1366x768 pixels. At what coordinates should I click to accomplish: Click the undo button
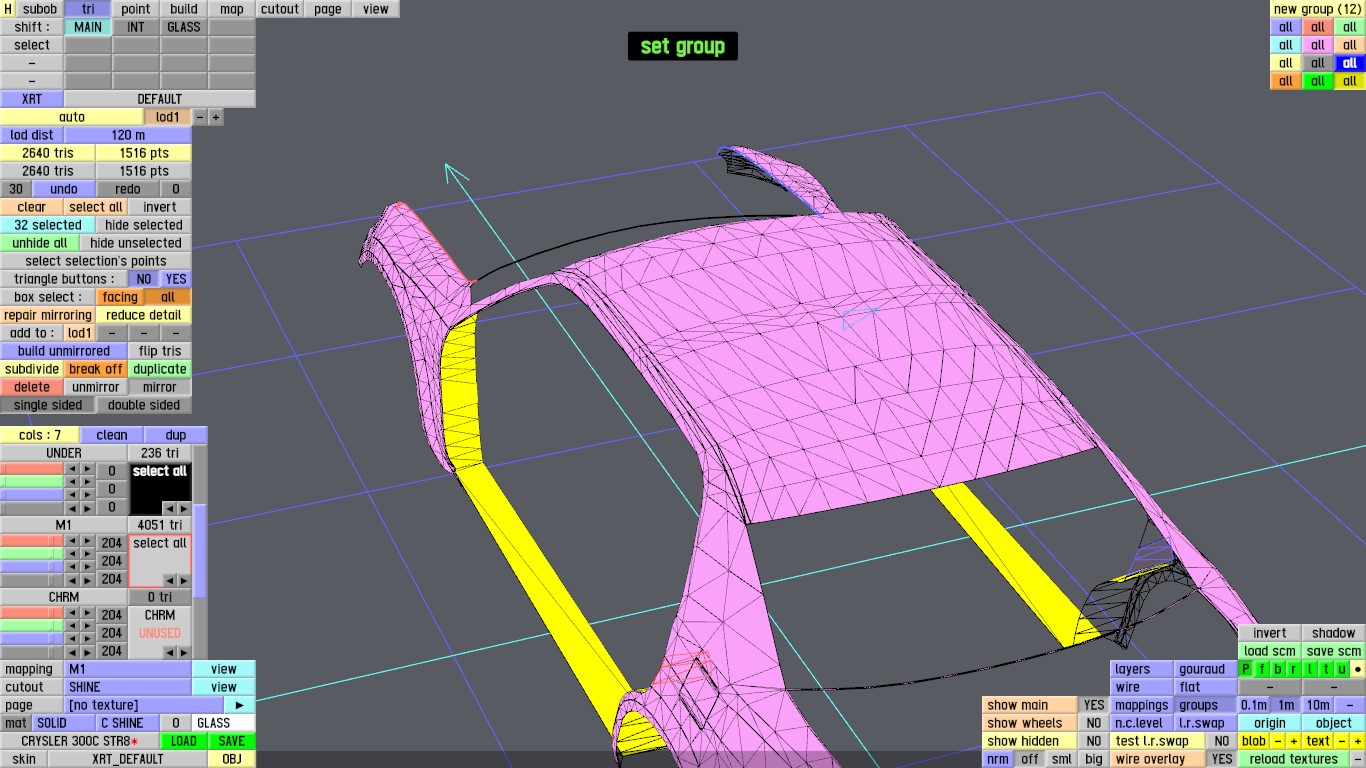(64, 189)
